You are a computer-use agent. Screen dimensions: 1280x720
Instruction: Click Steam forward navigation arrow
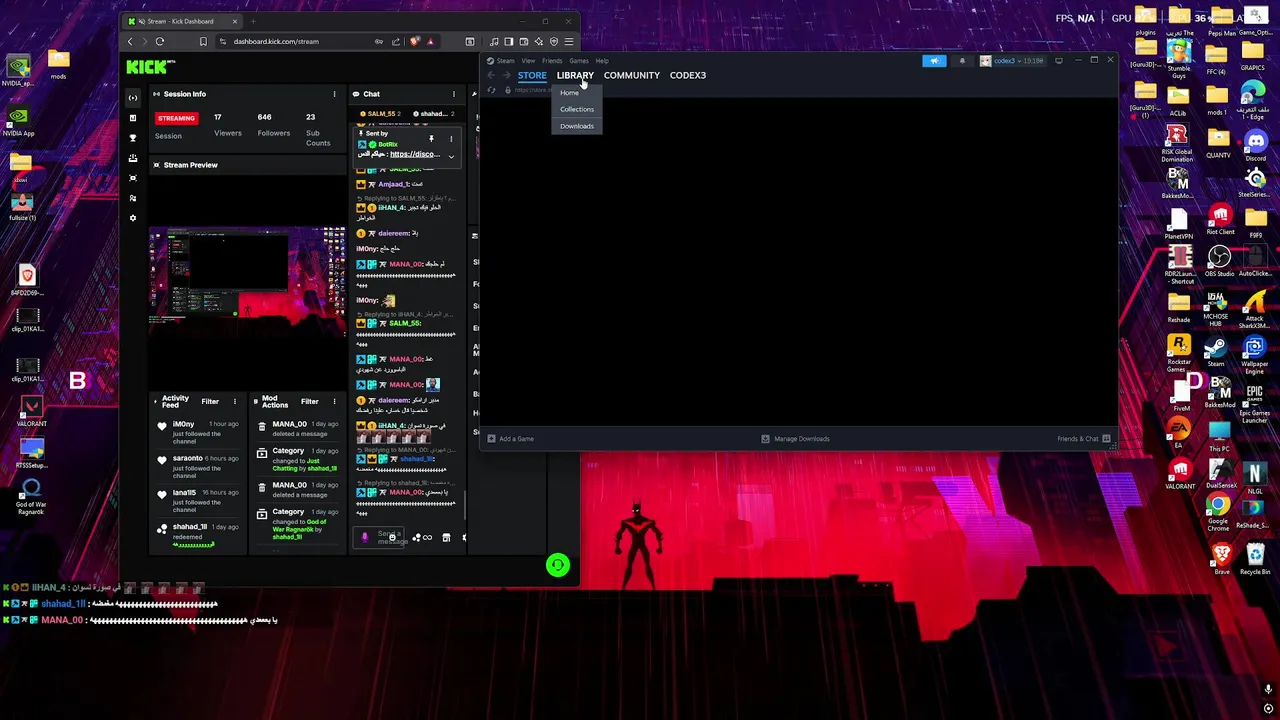tap(506, 75)
